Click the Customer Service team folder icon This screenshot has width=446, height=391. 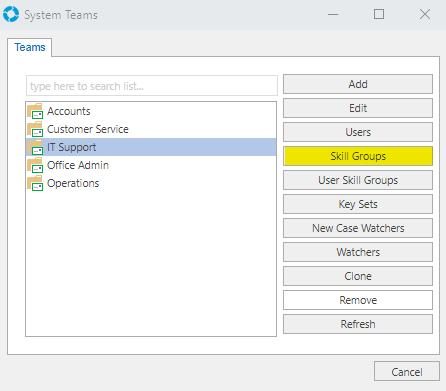tap(35, 129)
